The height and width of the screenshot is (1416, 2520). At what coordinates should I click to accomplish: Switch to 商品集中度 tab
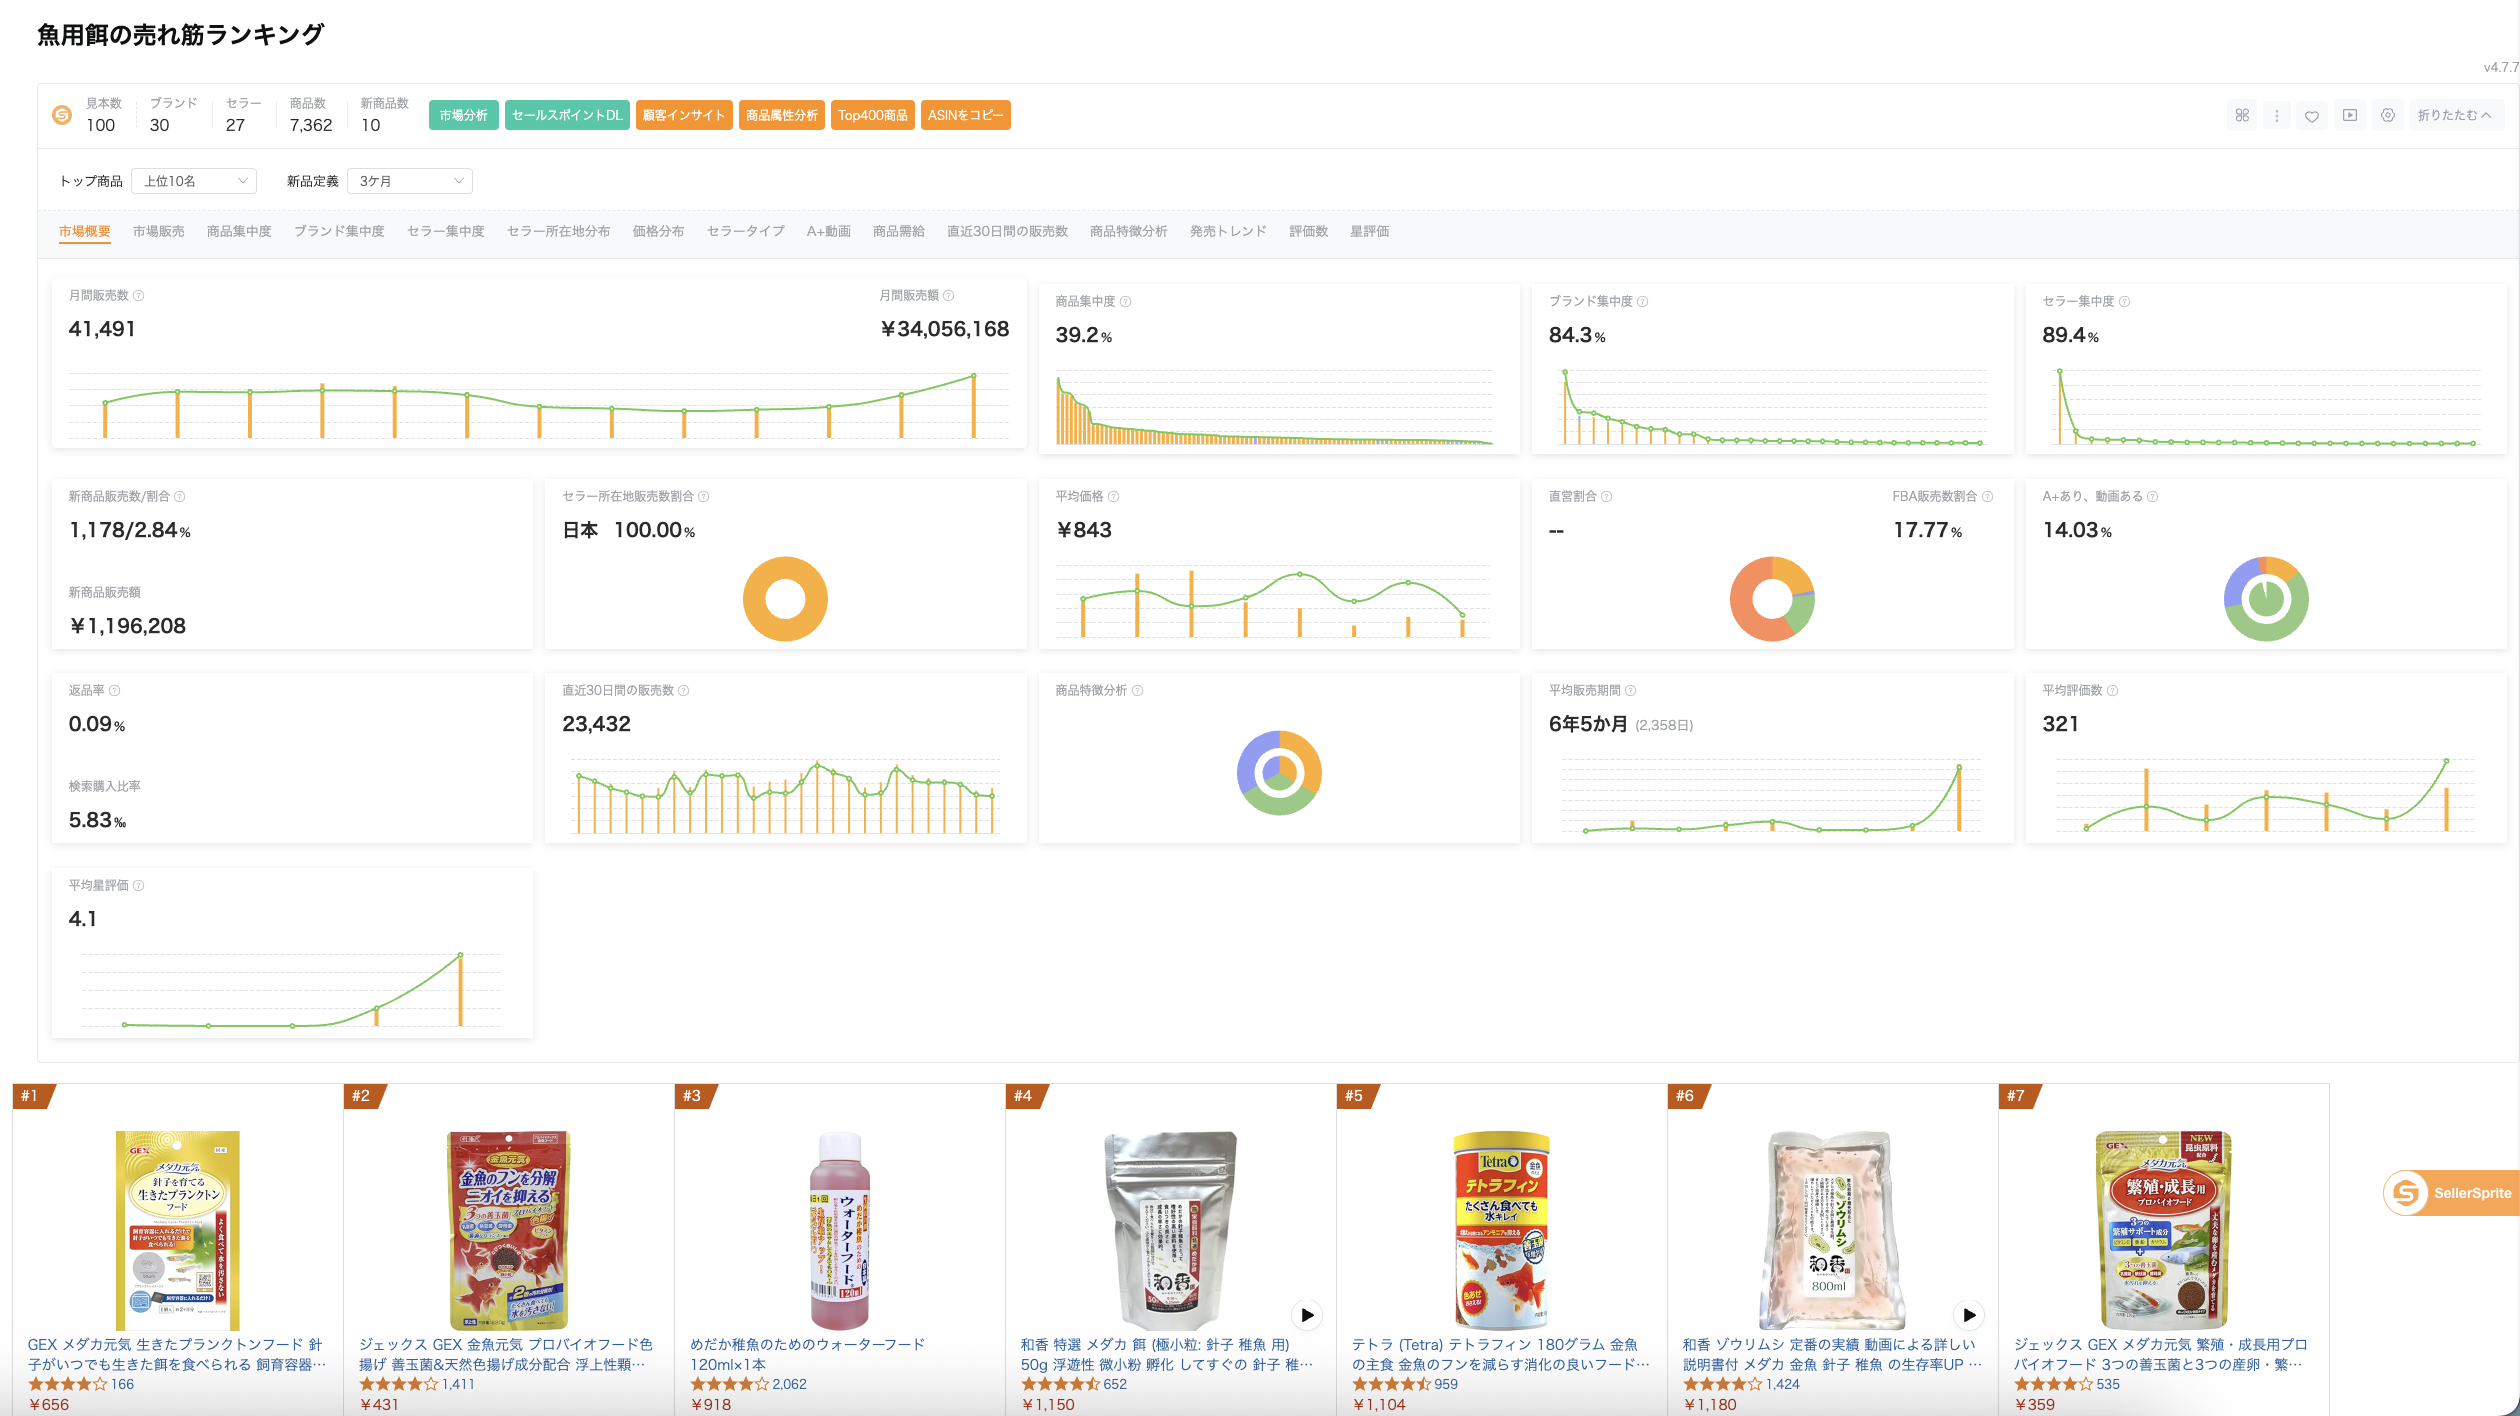(239, 231)
